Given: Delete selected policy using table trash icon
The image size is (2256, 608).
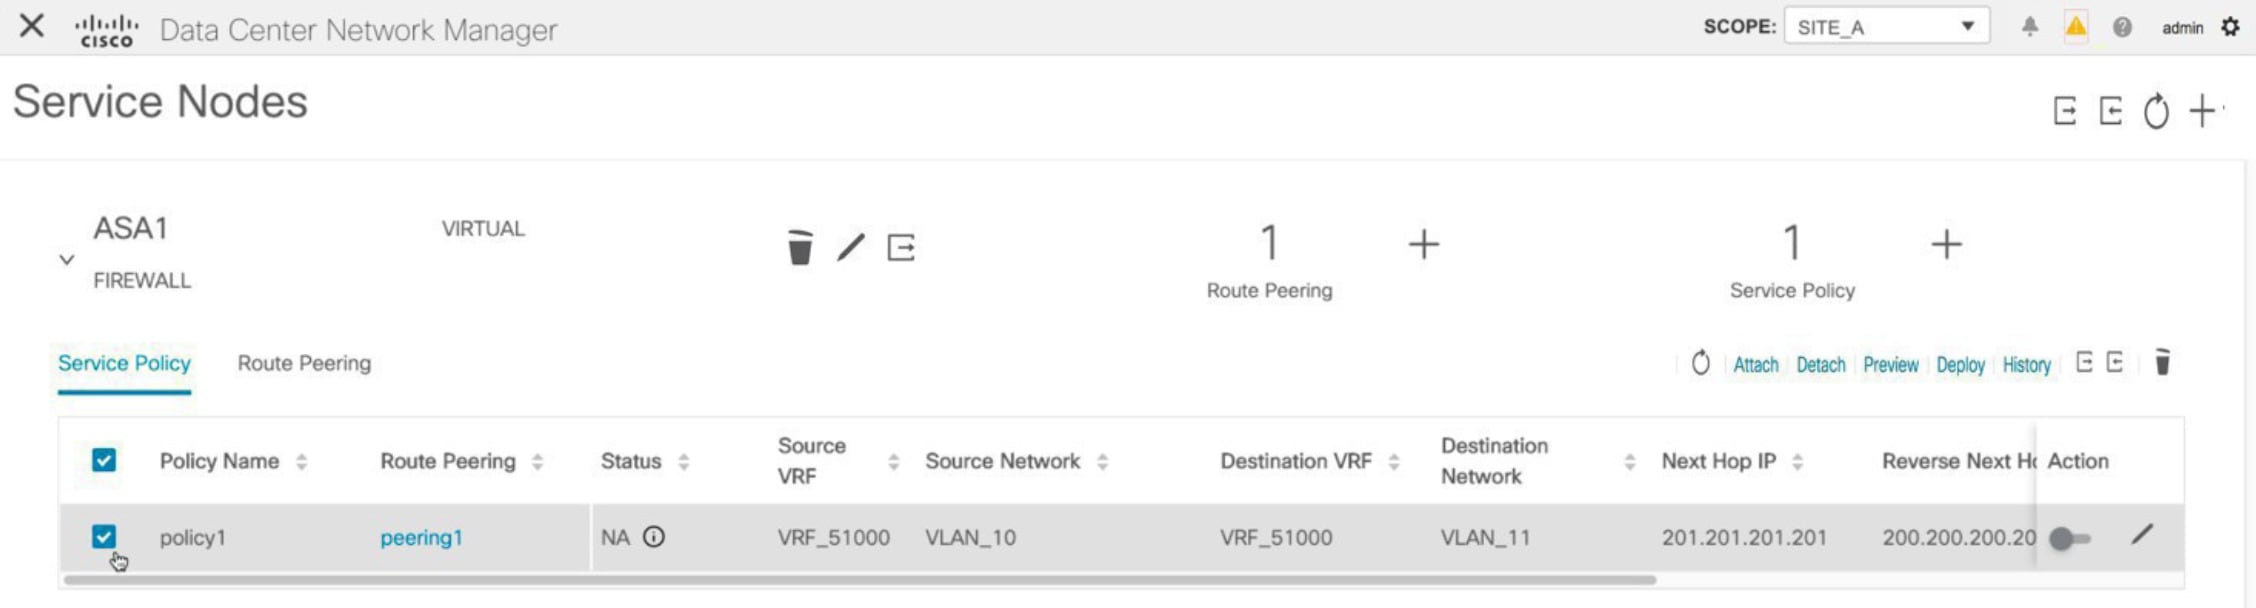Looking at the screenshot, I should click(2162, 362).
